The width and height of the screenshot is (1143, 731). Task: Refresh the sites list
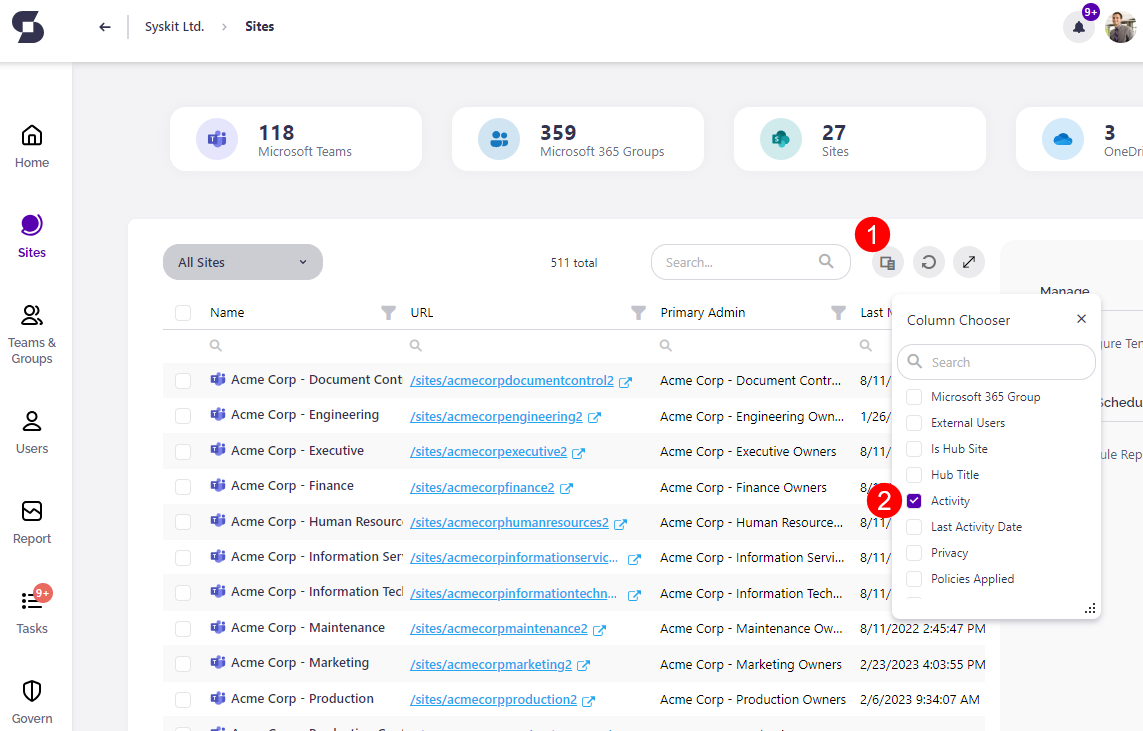pos(928,261)
